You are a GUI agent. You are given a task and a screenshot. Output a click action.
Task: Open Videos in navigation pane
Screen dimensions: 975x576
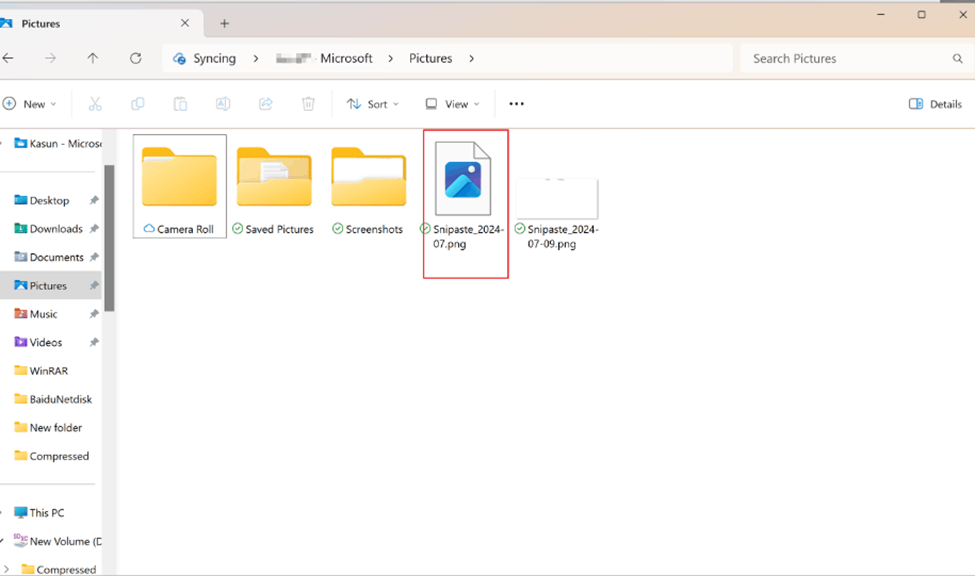38,342
